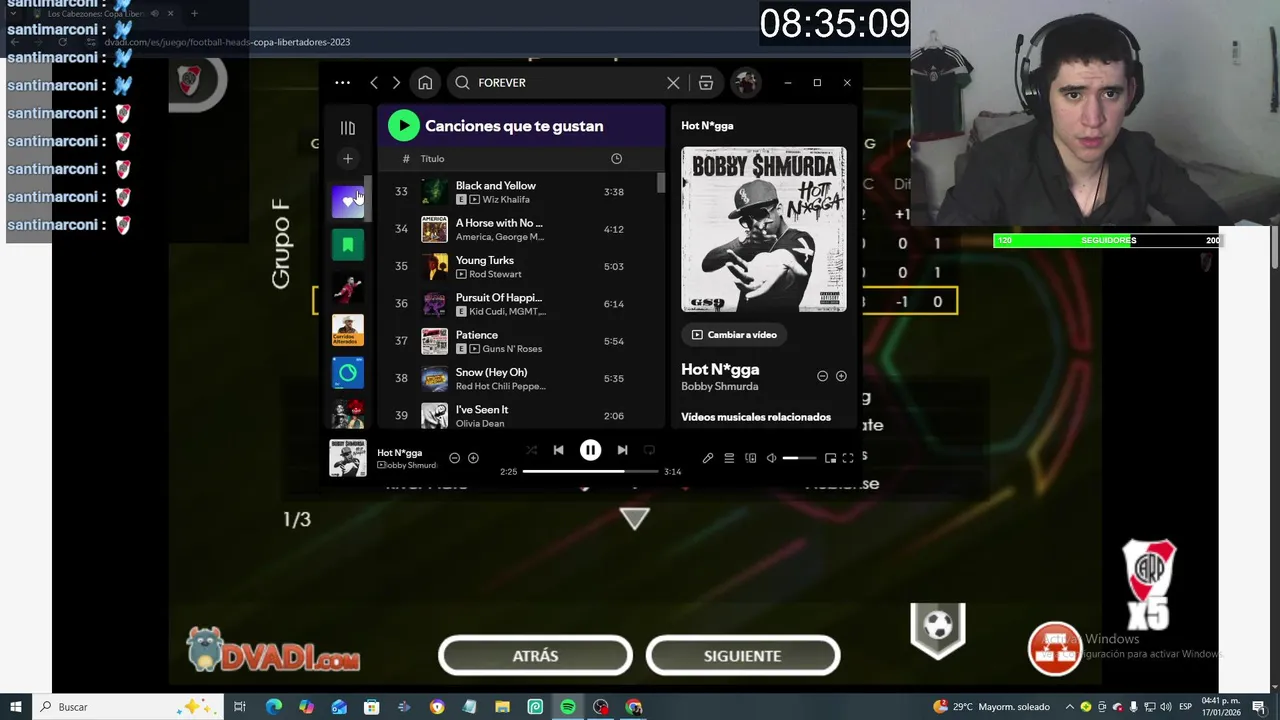
Task: Open the Browse icon beside search
Action: (x=706, y=83)
